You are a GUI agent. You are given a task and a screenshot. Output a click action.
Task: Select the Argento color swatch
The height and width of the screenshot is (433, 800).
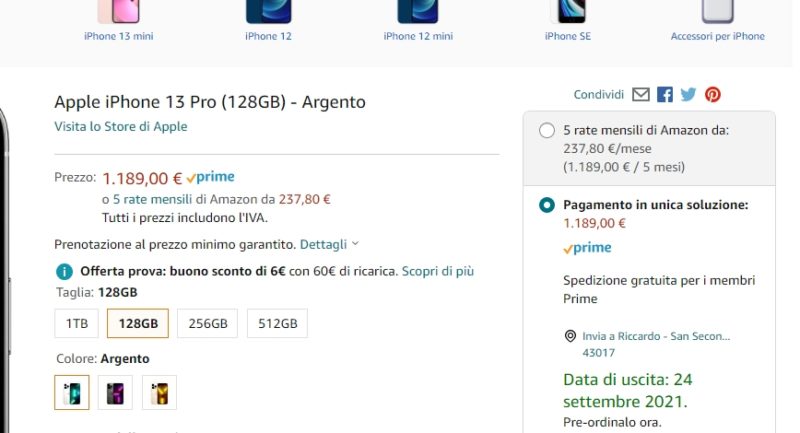(72, 393)
